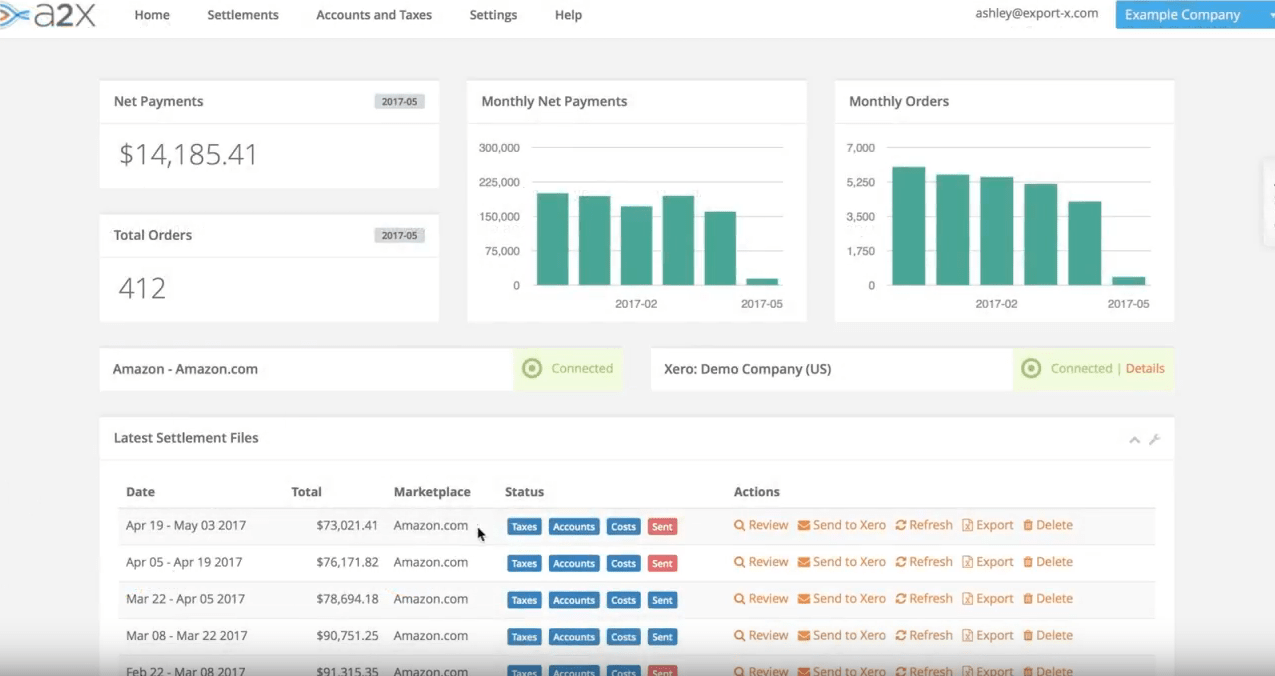The height and width of the screenshot is (676, 1275).
Task: Click the a2x logo
Action: click(48, 15)
